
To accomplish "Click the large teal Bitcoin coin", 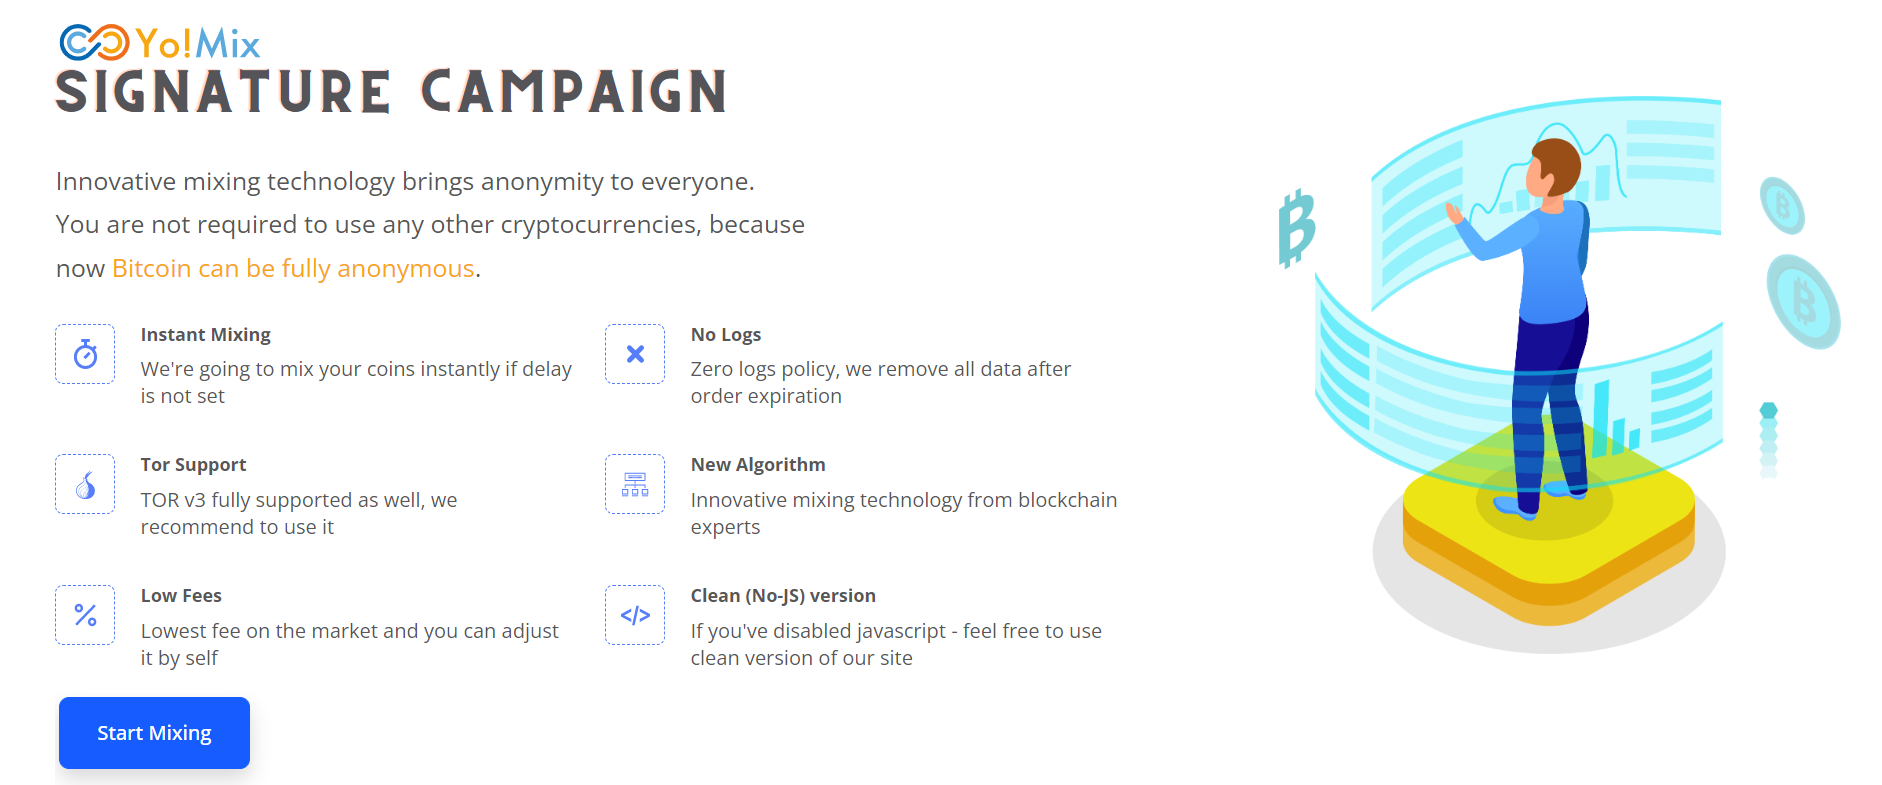I will (1803, 301).
